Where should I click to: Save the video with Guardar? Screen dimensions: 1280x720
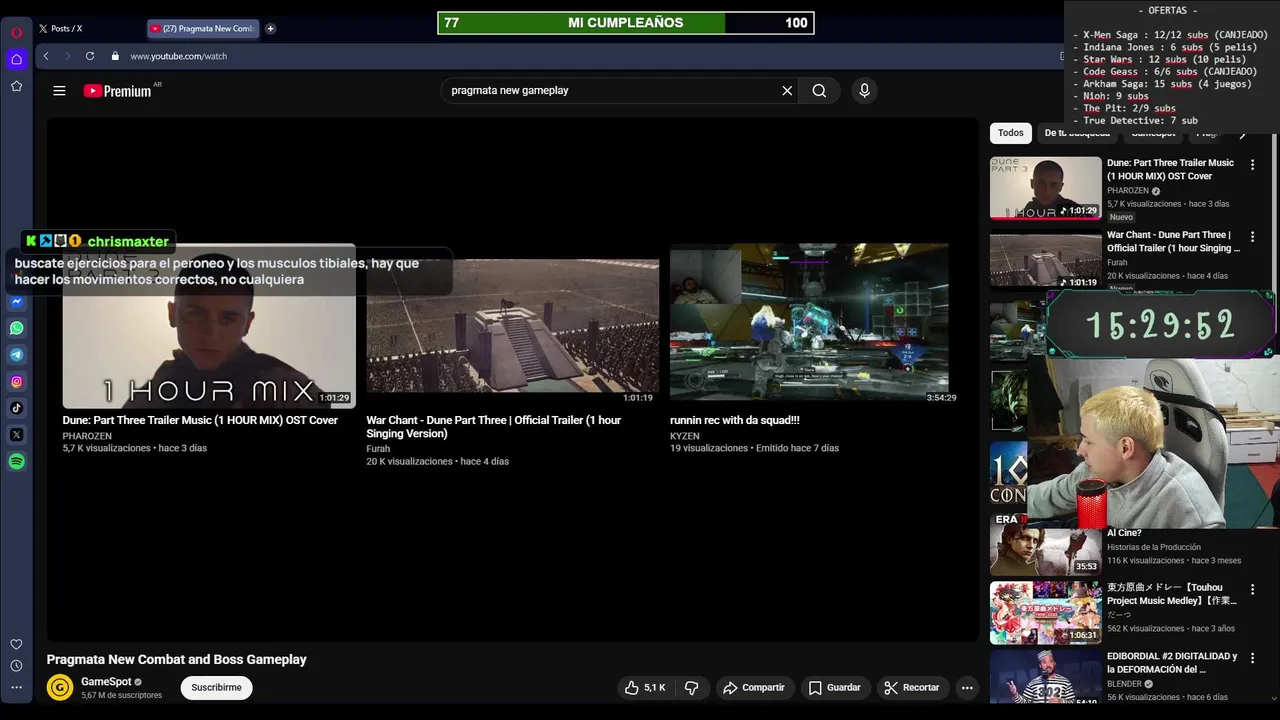(x=835, y=688)
